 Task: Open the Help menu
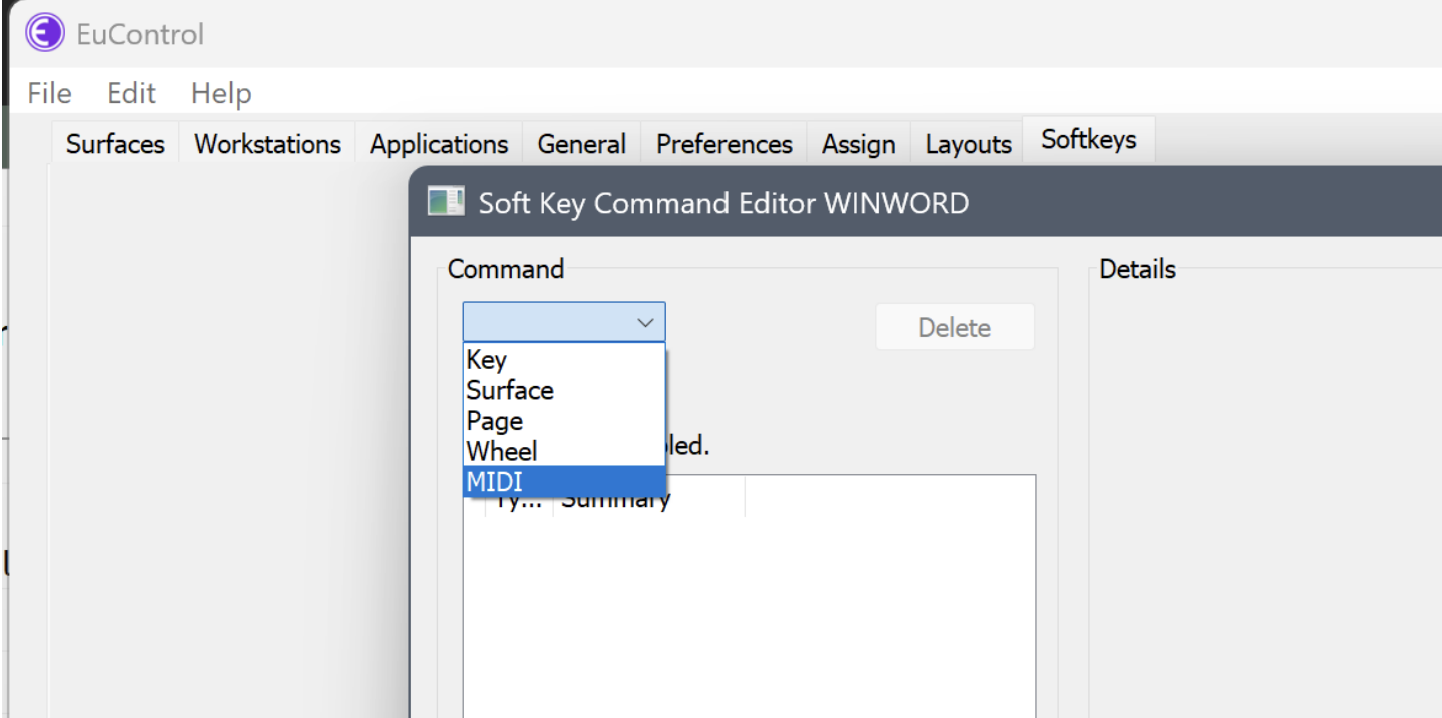pyautogui.click(x=221, y=94)
